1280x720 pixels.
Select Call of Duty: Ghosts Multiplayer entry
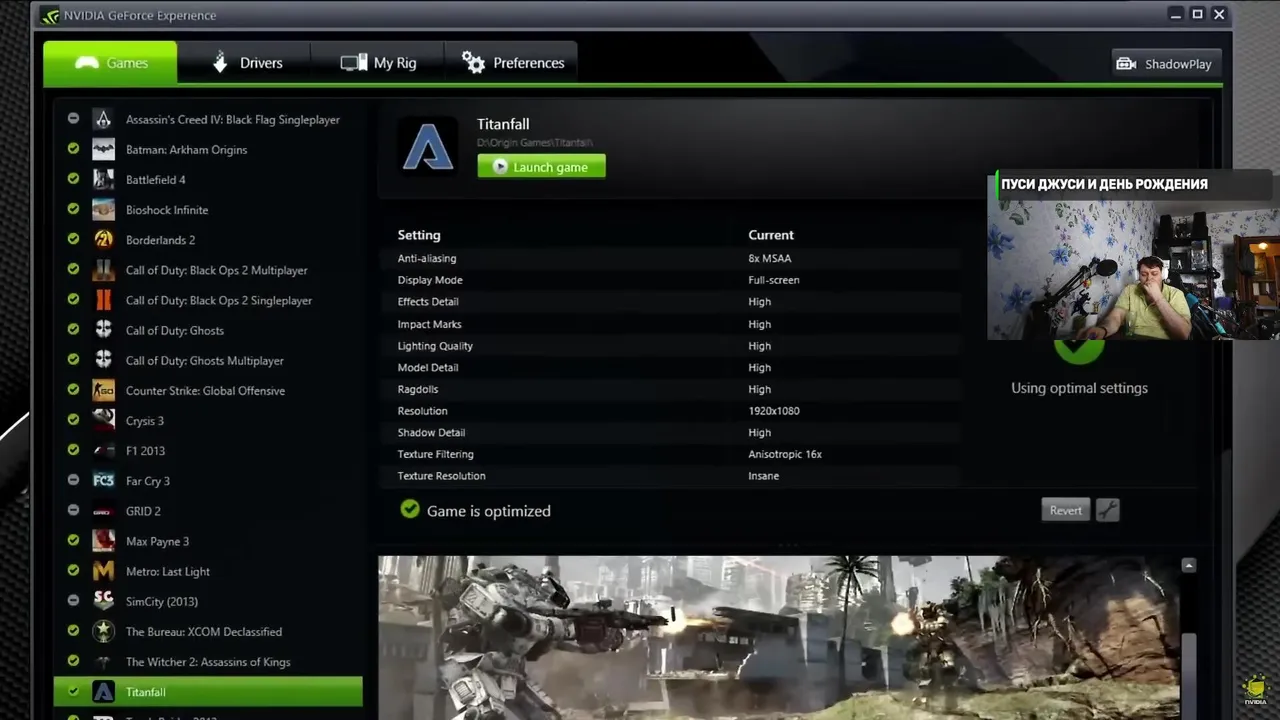pos(208,360)
